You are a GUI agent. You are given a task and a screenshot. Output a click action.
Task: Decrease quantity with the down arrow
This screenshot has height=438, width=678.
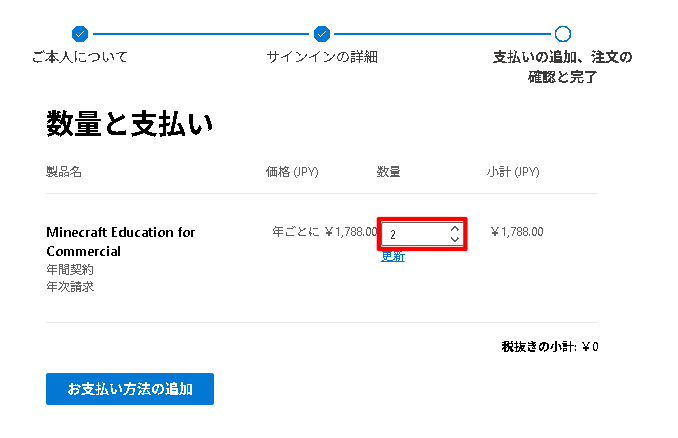tap(454, 239)
